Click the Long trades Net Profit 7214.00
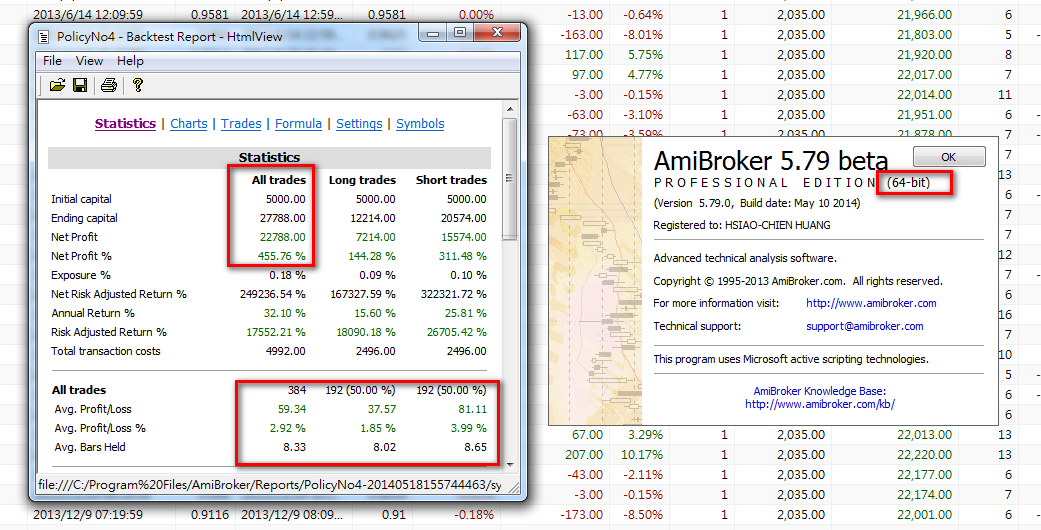The image size is (1041, 530). pos(375,237)
